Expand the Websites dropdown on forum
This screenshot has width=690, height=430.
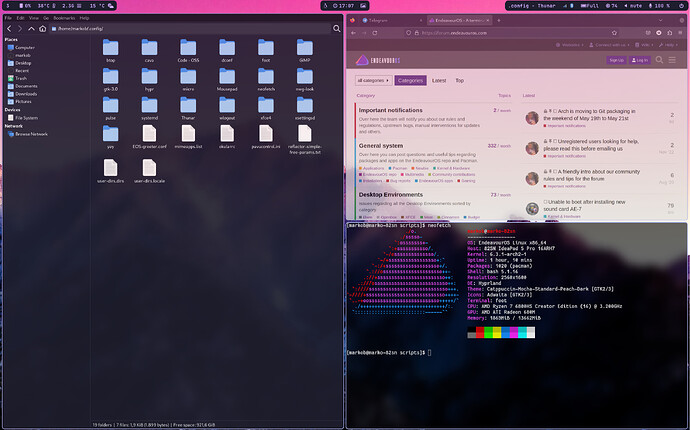570,45
